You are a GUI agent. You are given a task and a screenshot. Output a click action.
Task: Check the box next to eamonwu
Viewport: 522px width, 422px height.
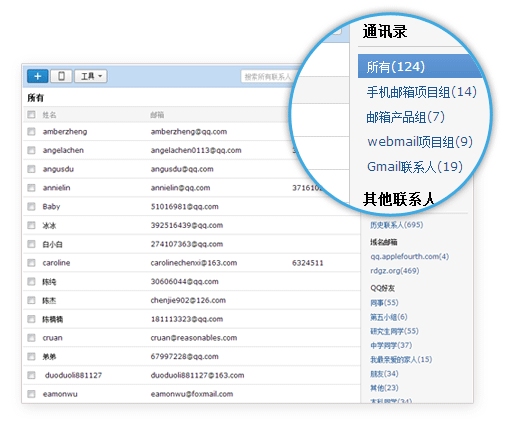point(31,394)
